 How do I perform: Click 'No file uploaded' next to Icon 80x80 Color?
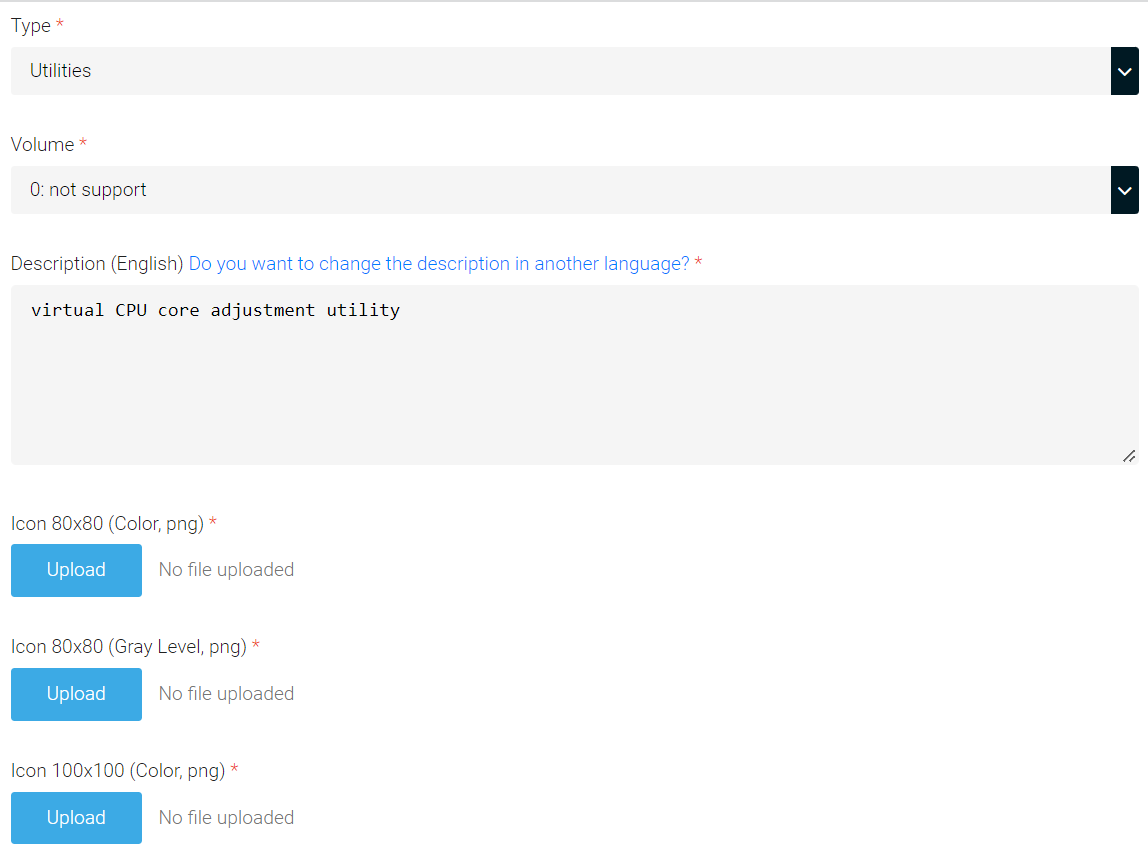225,569
